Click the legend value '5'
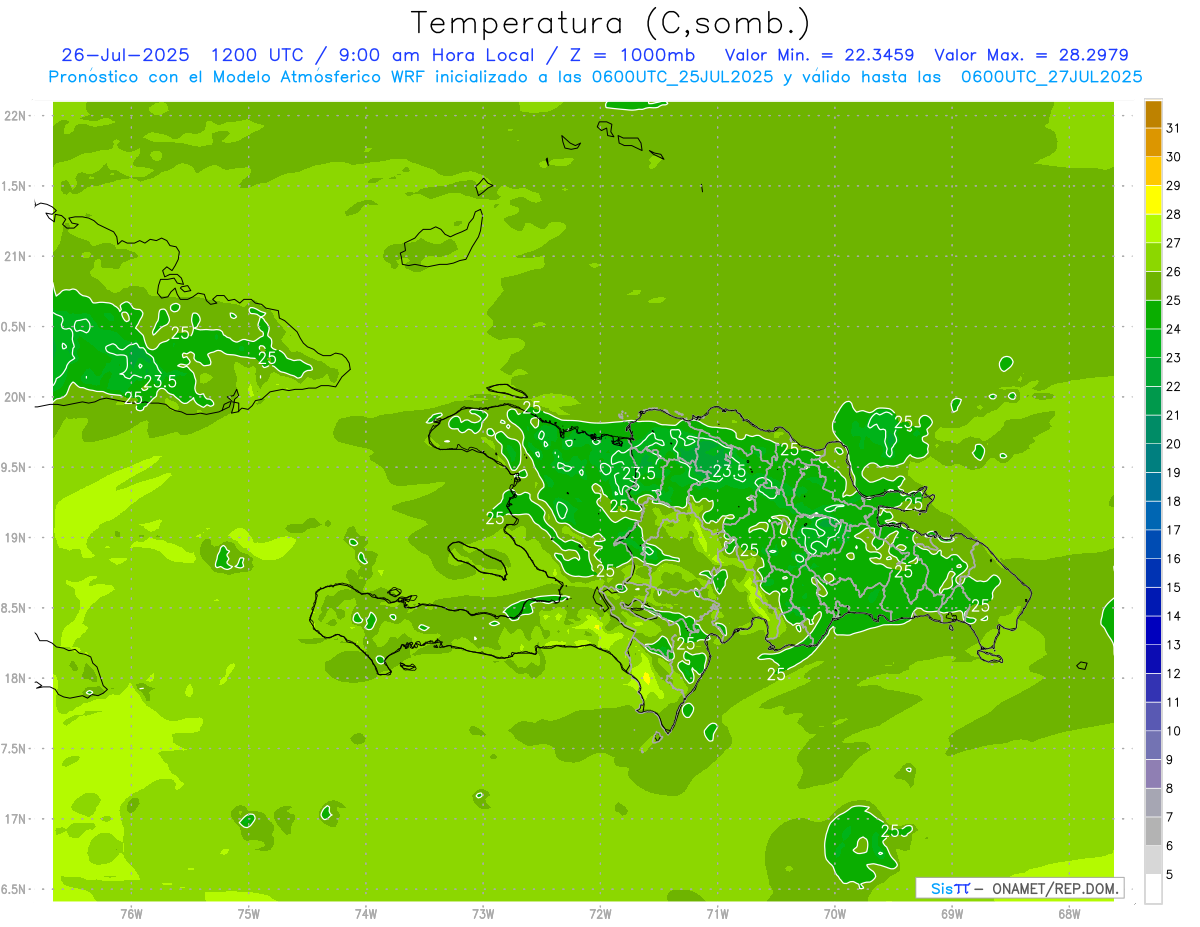 click(x=1169, y=874)
